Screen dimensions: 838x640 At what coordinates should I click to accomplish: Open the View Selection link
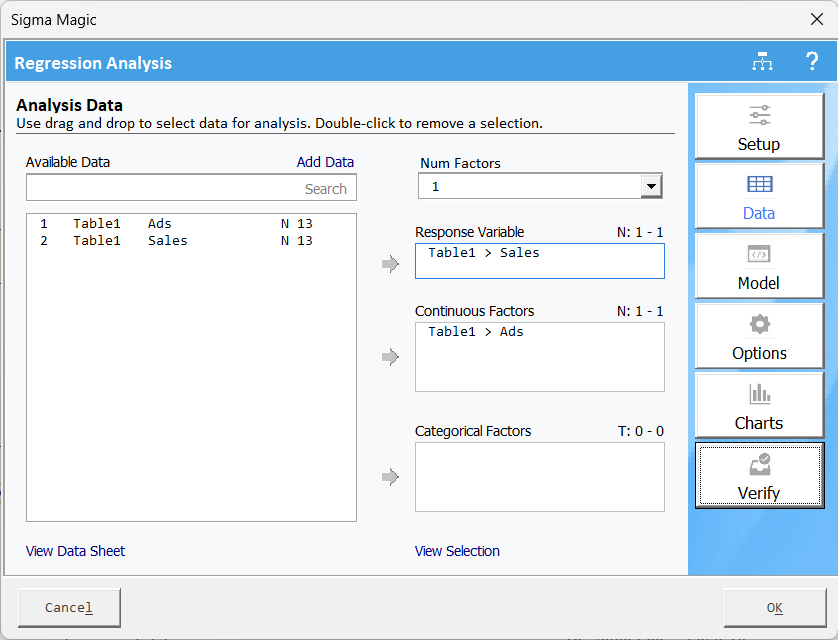click(x=457, y=551)
